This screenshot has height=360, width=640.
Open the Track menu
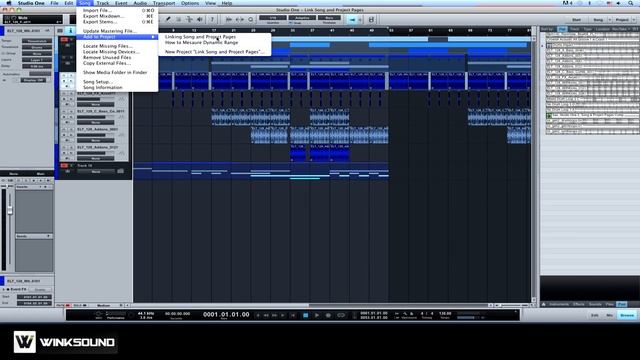pyautogui.click(x=103, y=3)
